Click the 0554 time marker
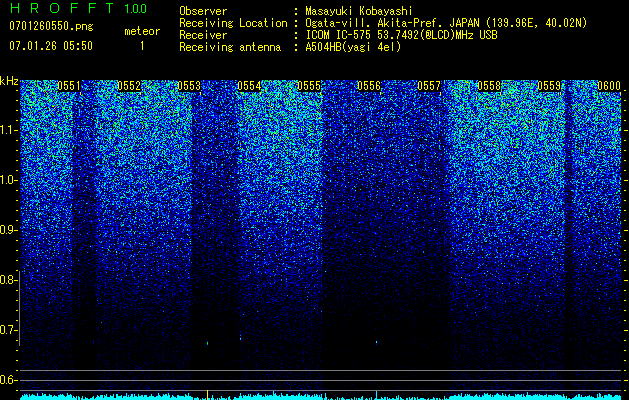This screenshot has height=400, width=629. tap(249, 86)
